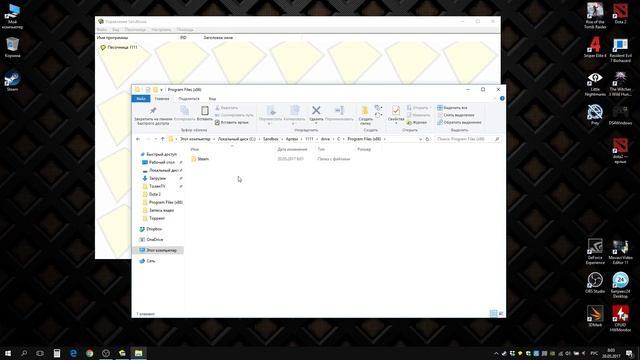Click the 1111 breadcrumb in the address bar

tap(309, 139)
